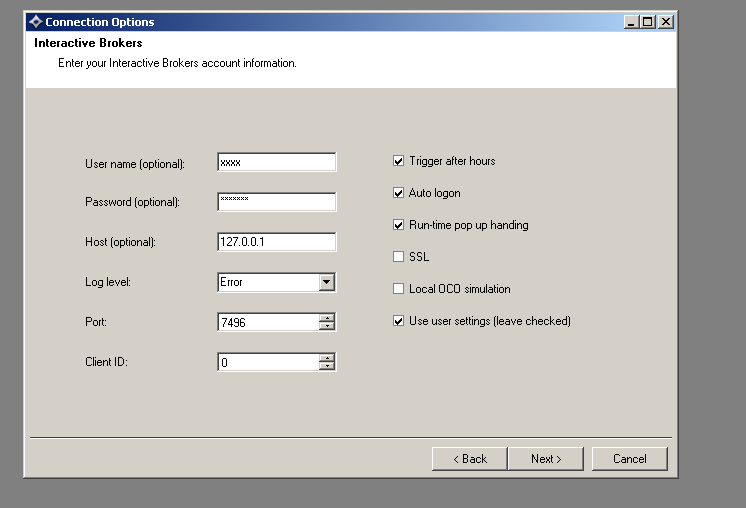Cancel the connection setup

629,459
